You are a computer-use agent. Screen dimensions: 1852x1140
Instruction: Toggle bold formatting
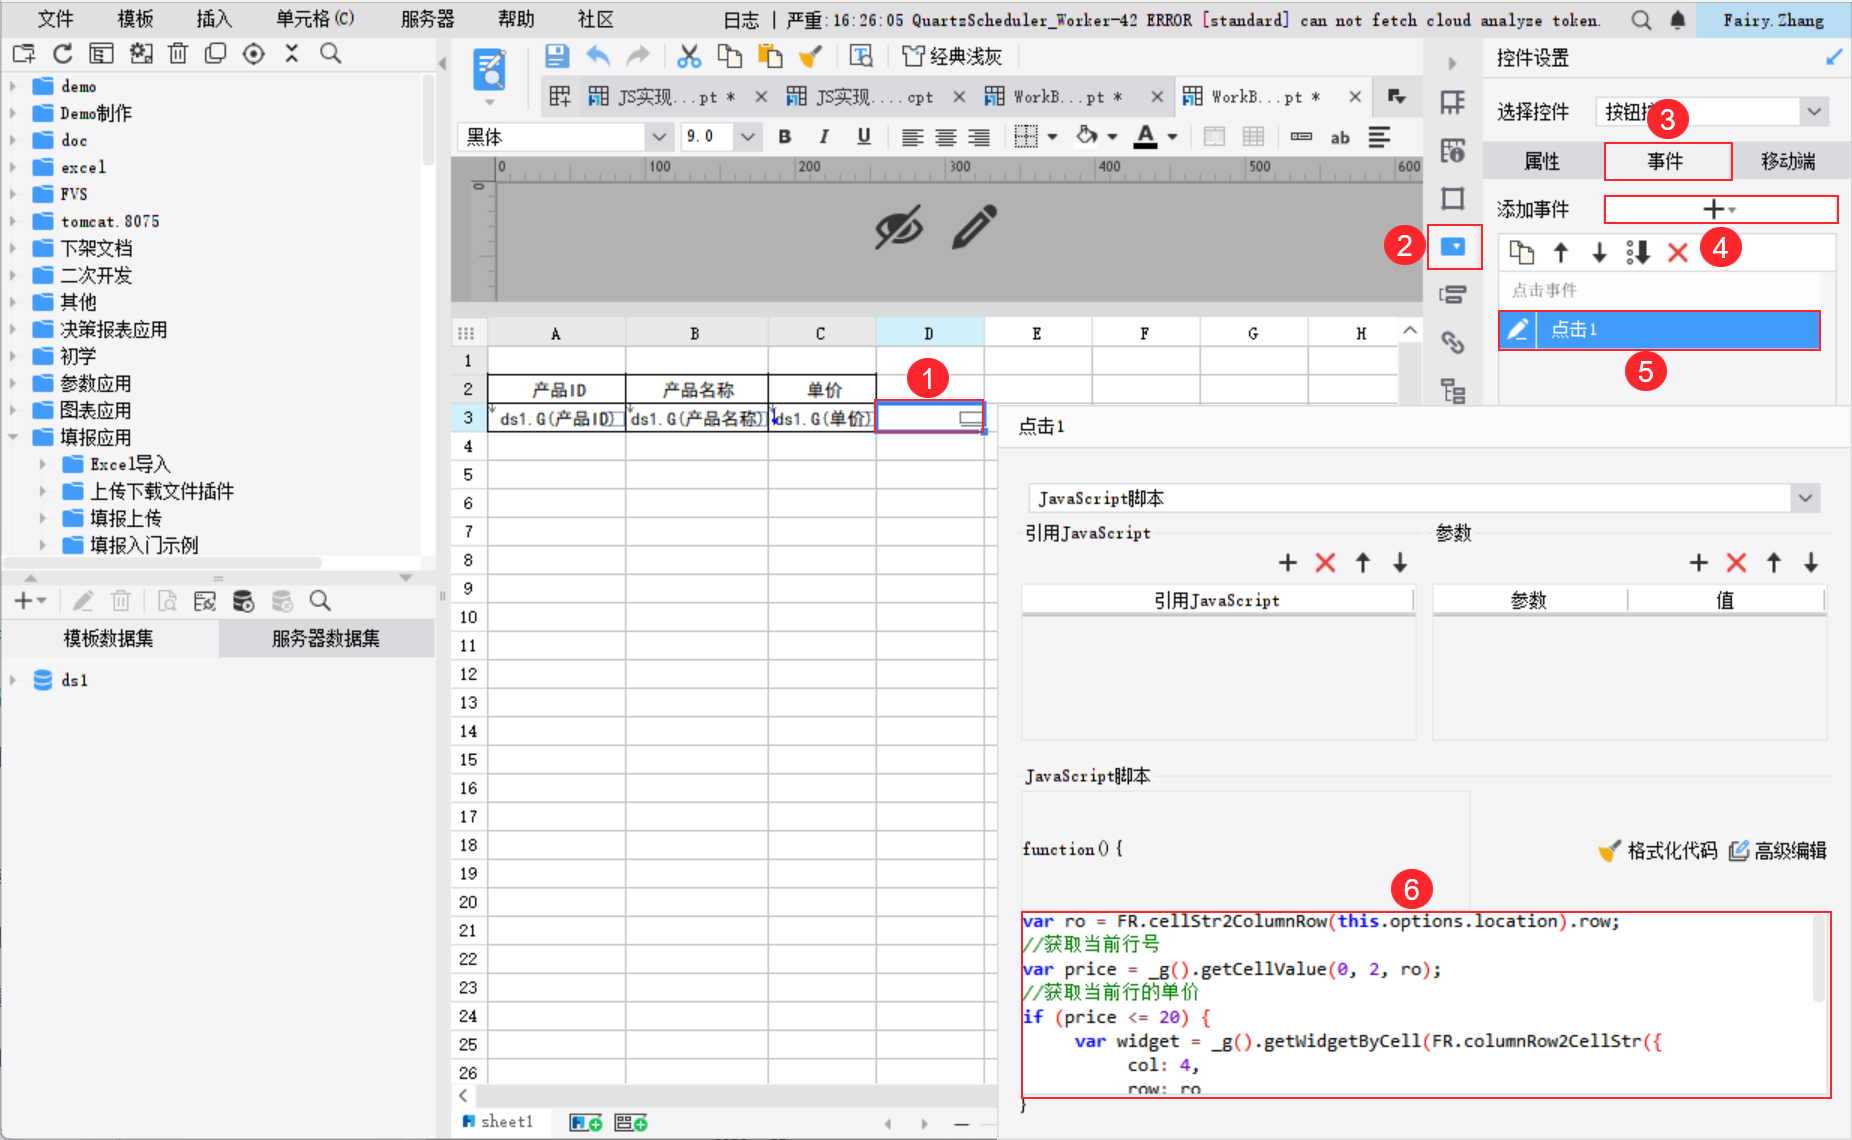pyautogui.click(x=785, y=137)
